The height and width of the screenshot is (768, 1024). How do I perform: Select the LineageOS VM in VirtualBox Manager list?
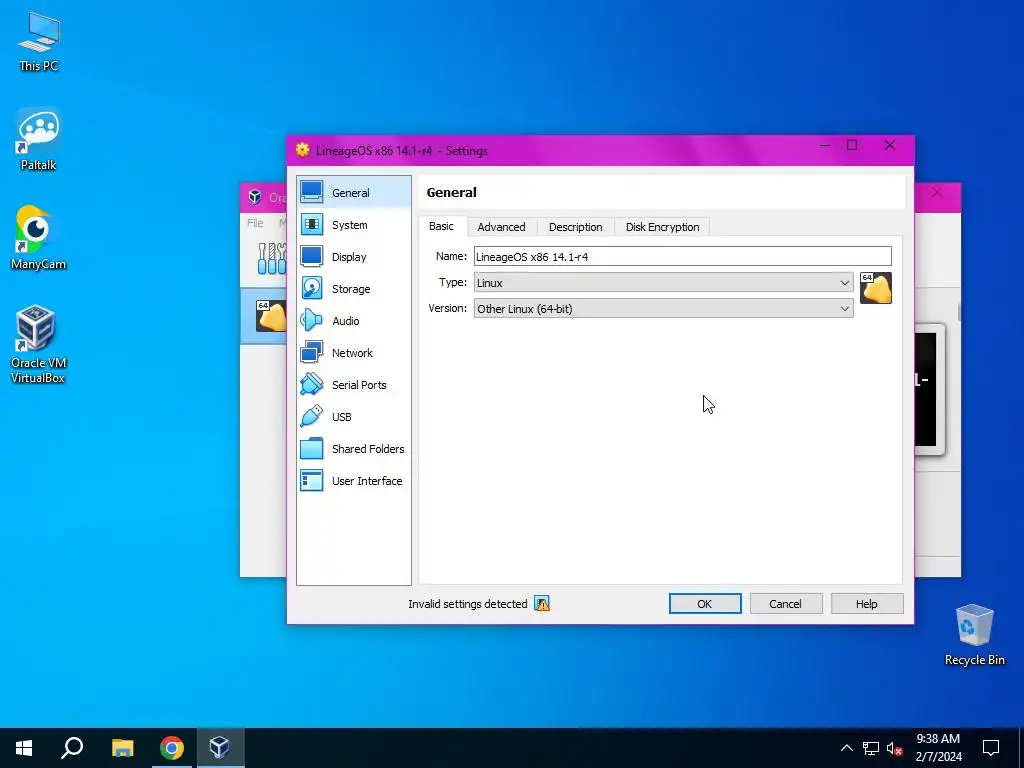pos(264,316)
